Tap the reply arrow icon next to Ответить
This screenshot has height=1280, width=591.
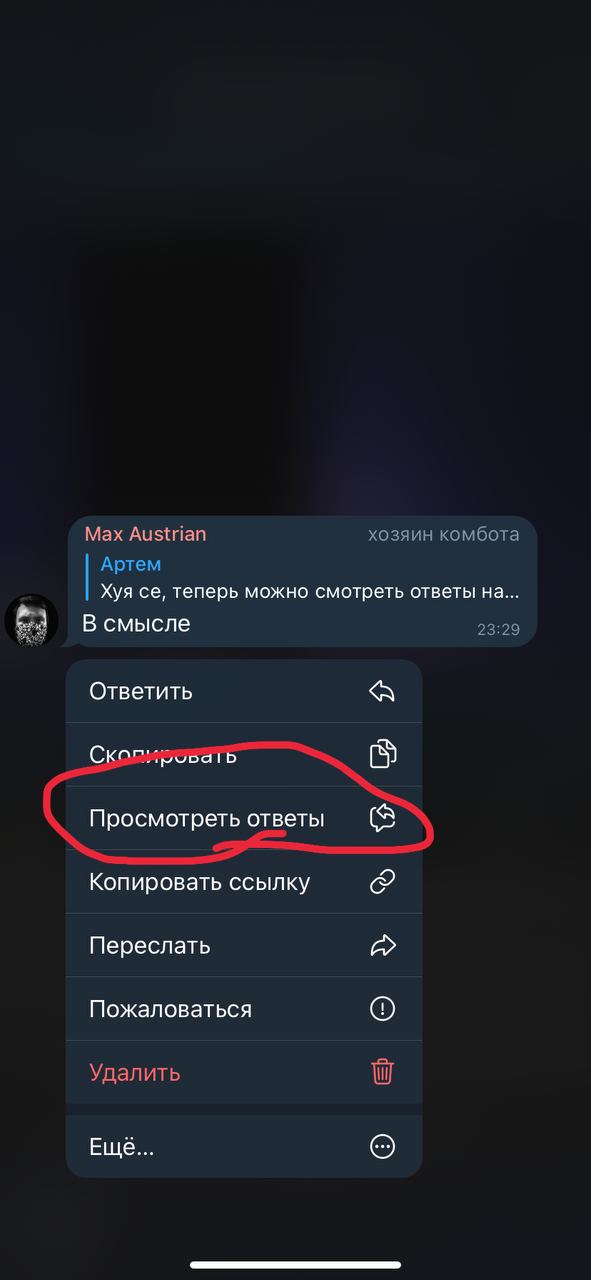(382, 691)
